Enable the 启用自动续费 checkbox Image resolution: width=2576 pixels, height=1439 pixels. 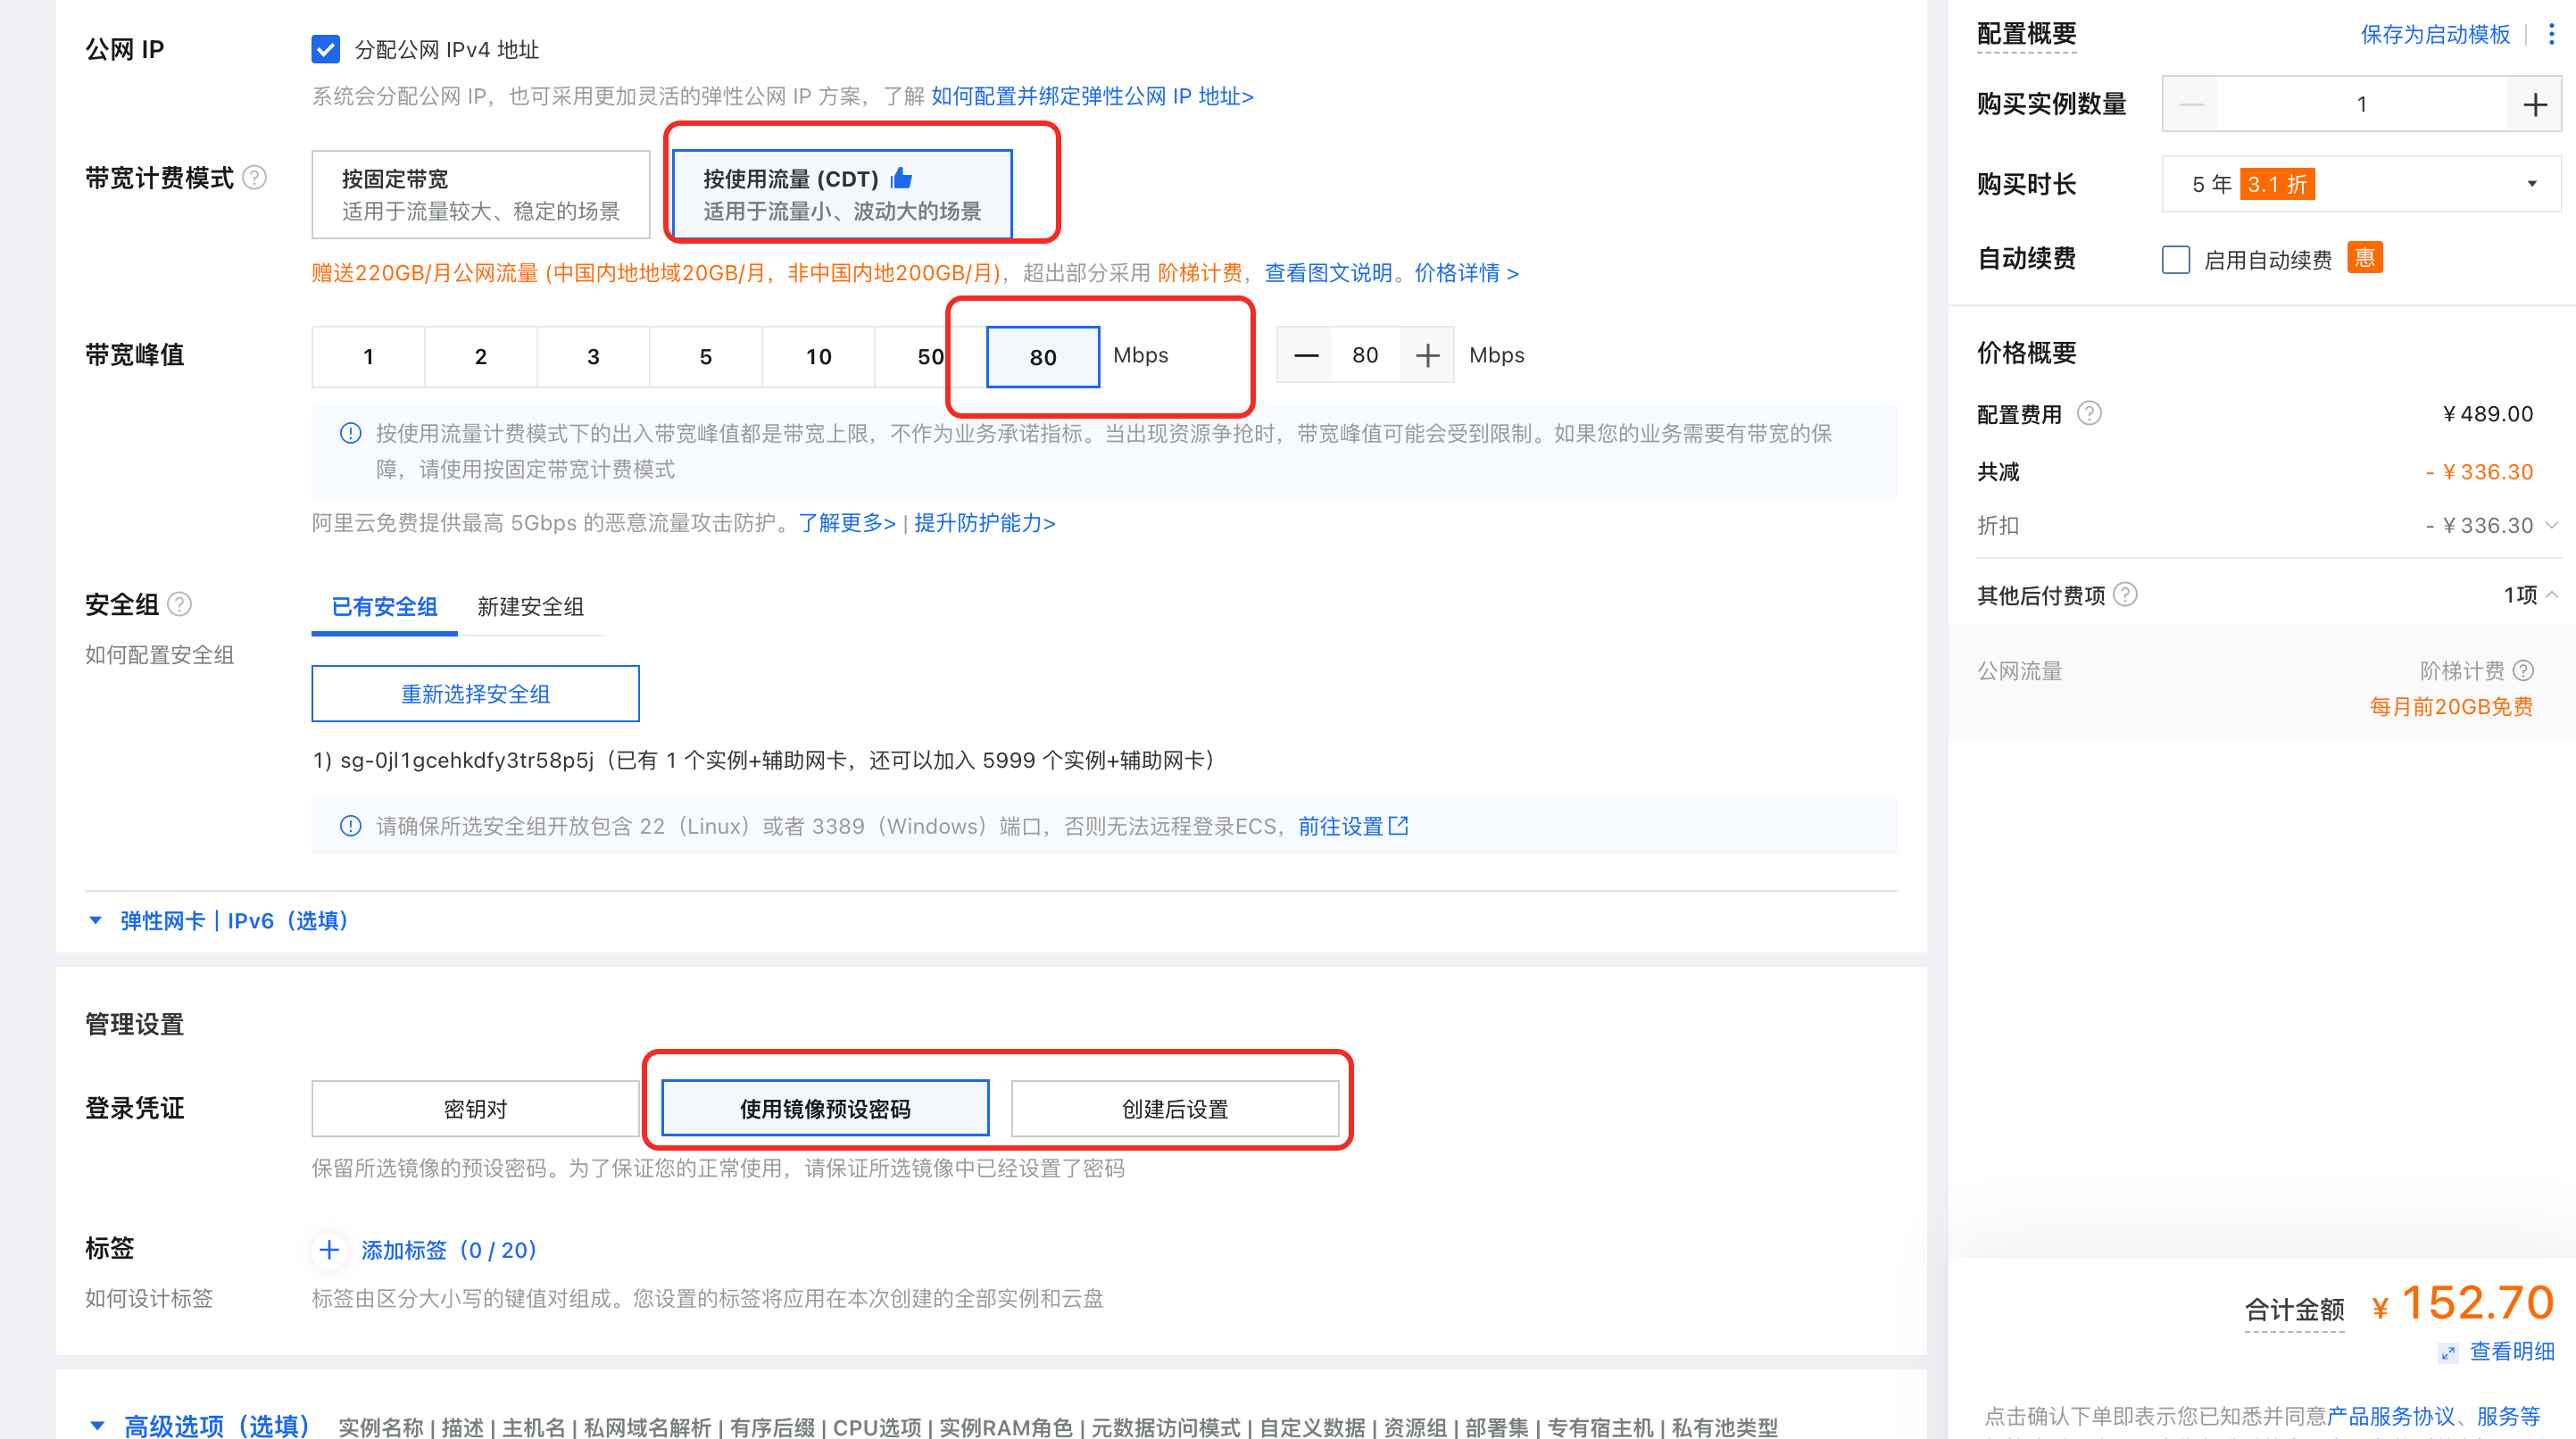click(2176, 260)
